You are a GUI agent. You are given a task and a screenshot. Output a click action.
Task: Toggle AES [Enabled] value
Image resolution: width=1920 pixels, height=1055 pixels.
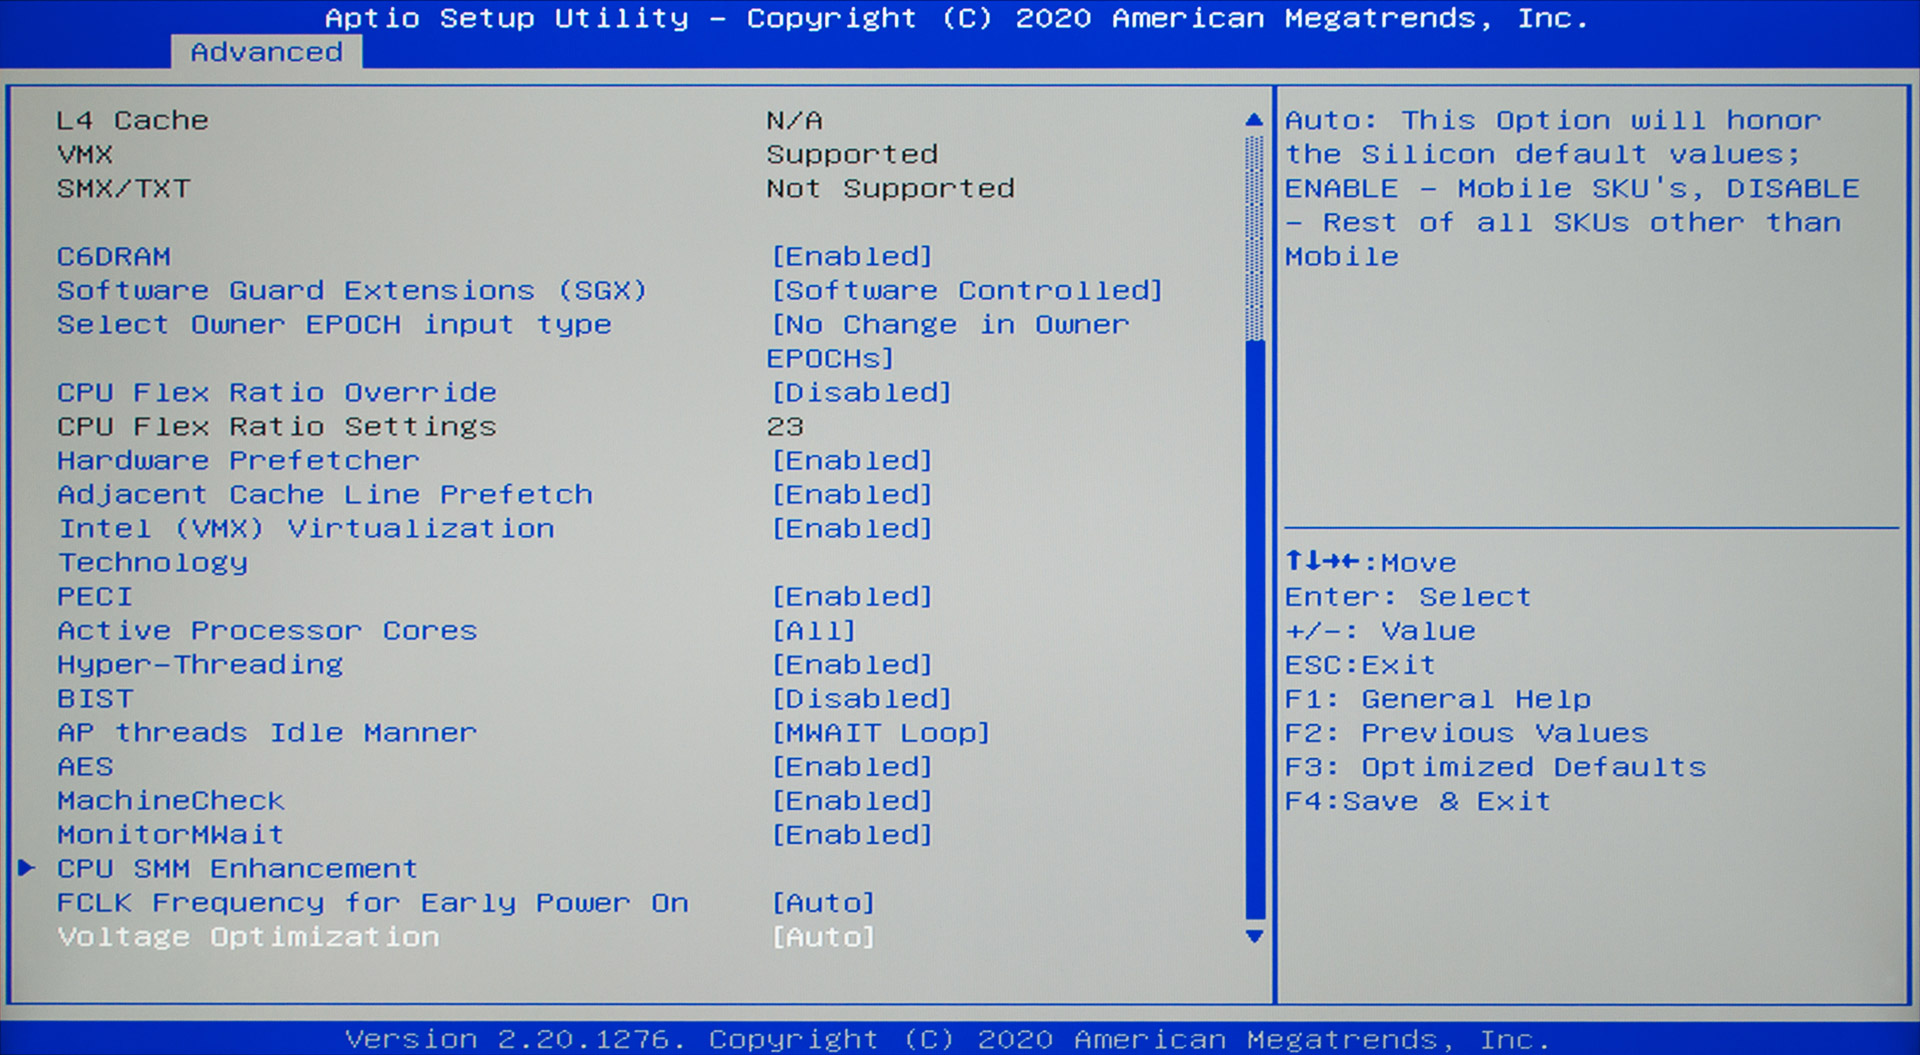pyautogui.click(x=851, y=767)
